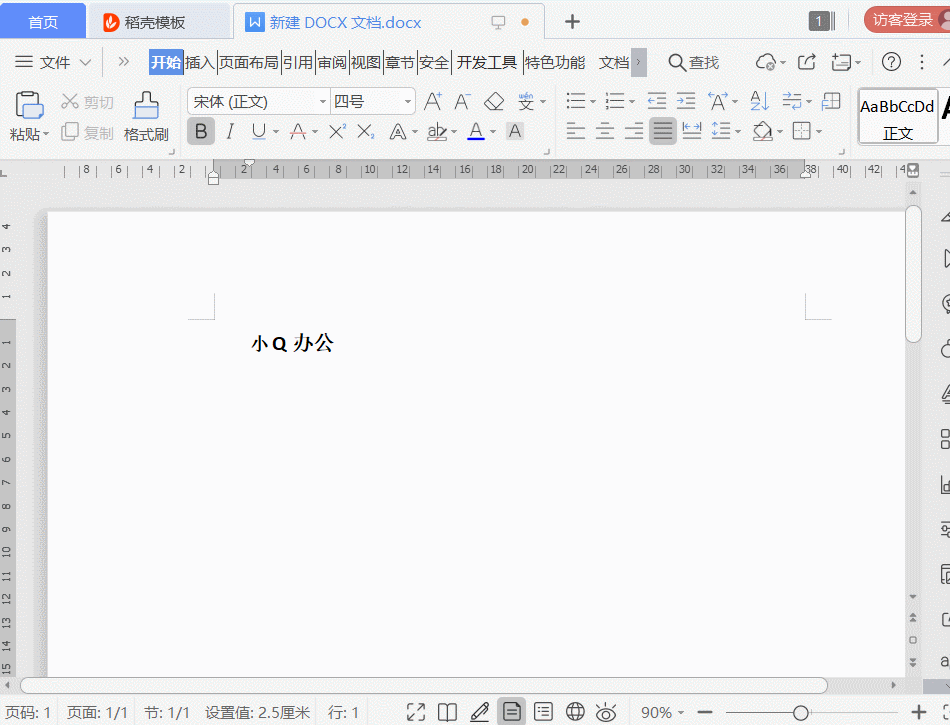Viewport: 950px width, 725px height.
Task: Open the 插入 (Insert) ribbon tab
Action: [200, 63]
